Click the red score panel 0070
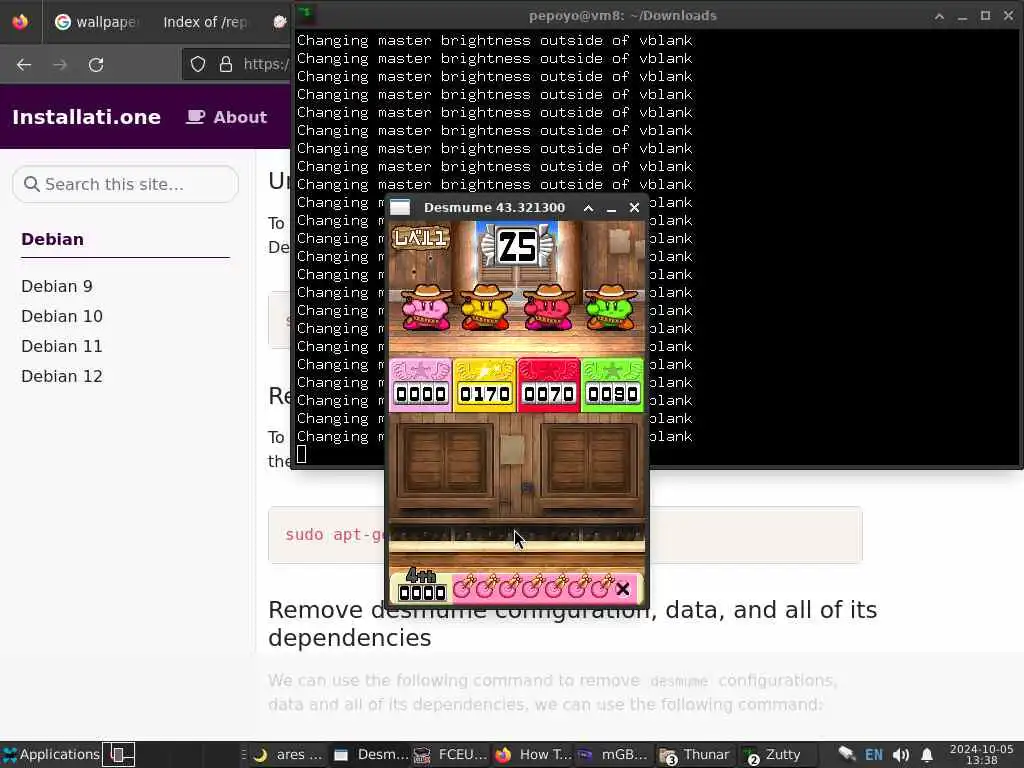1024x768 pixels. [549, 385]
